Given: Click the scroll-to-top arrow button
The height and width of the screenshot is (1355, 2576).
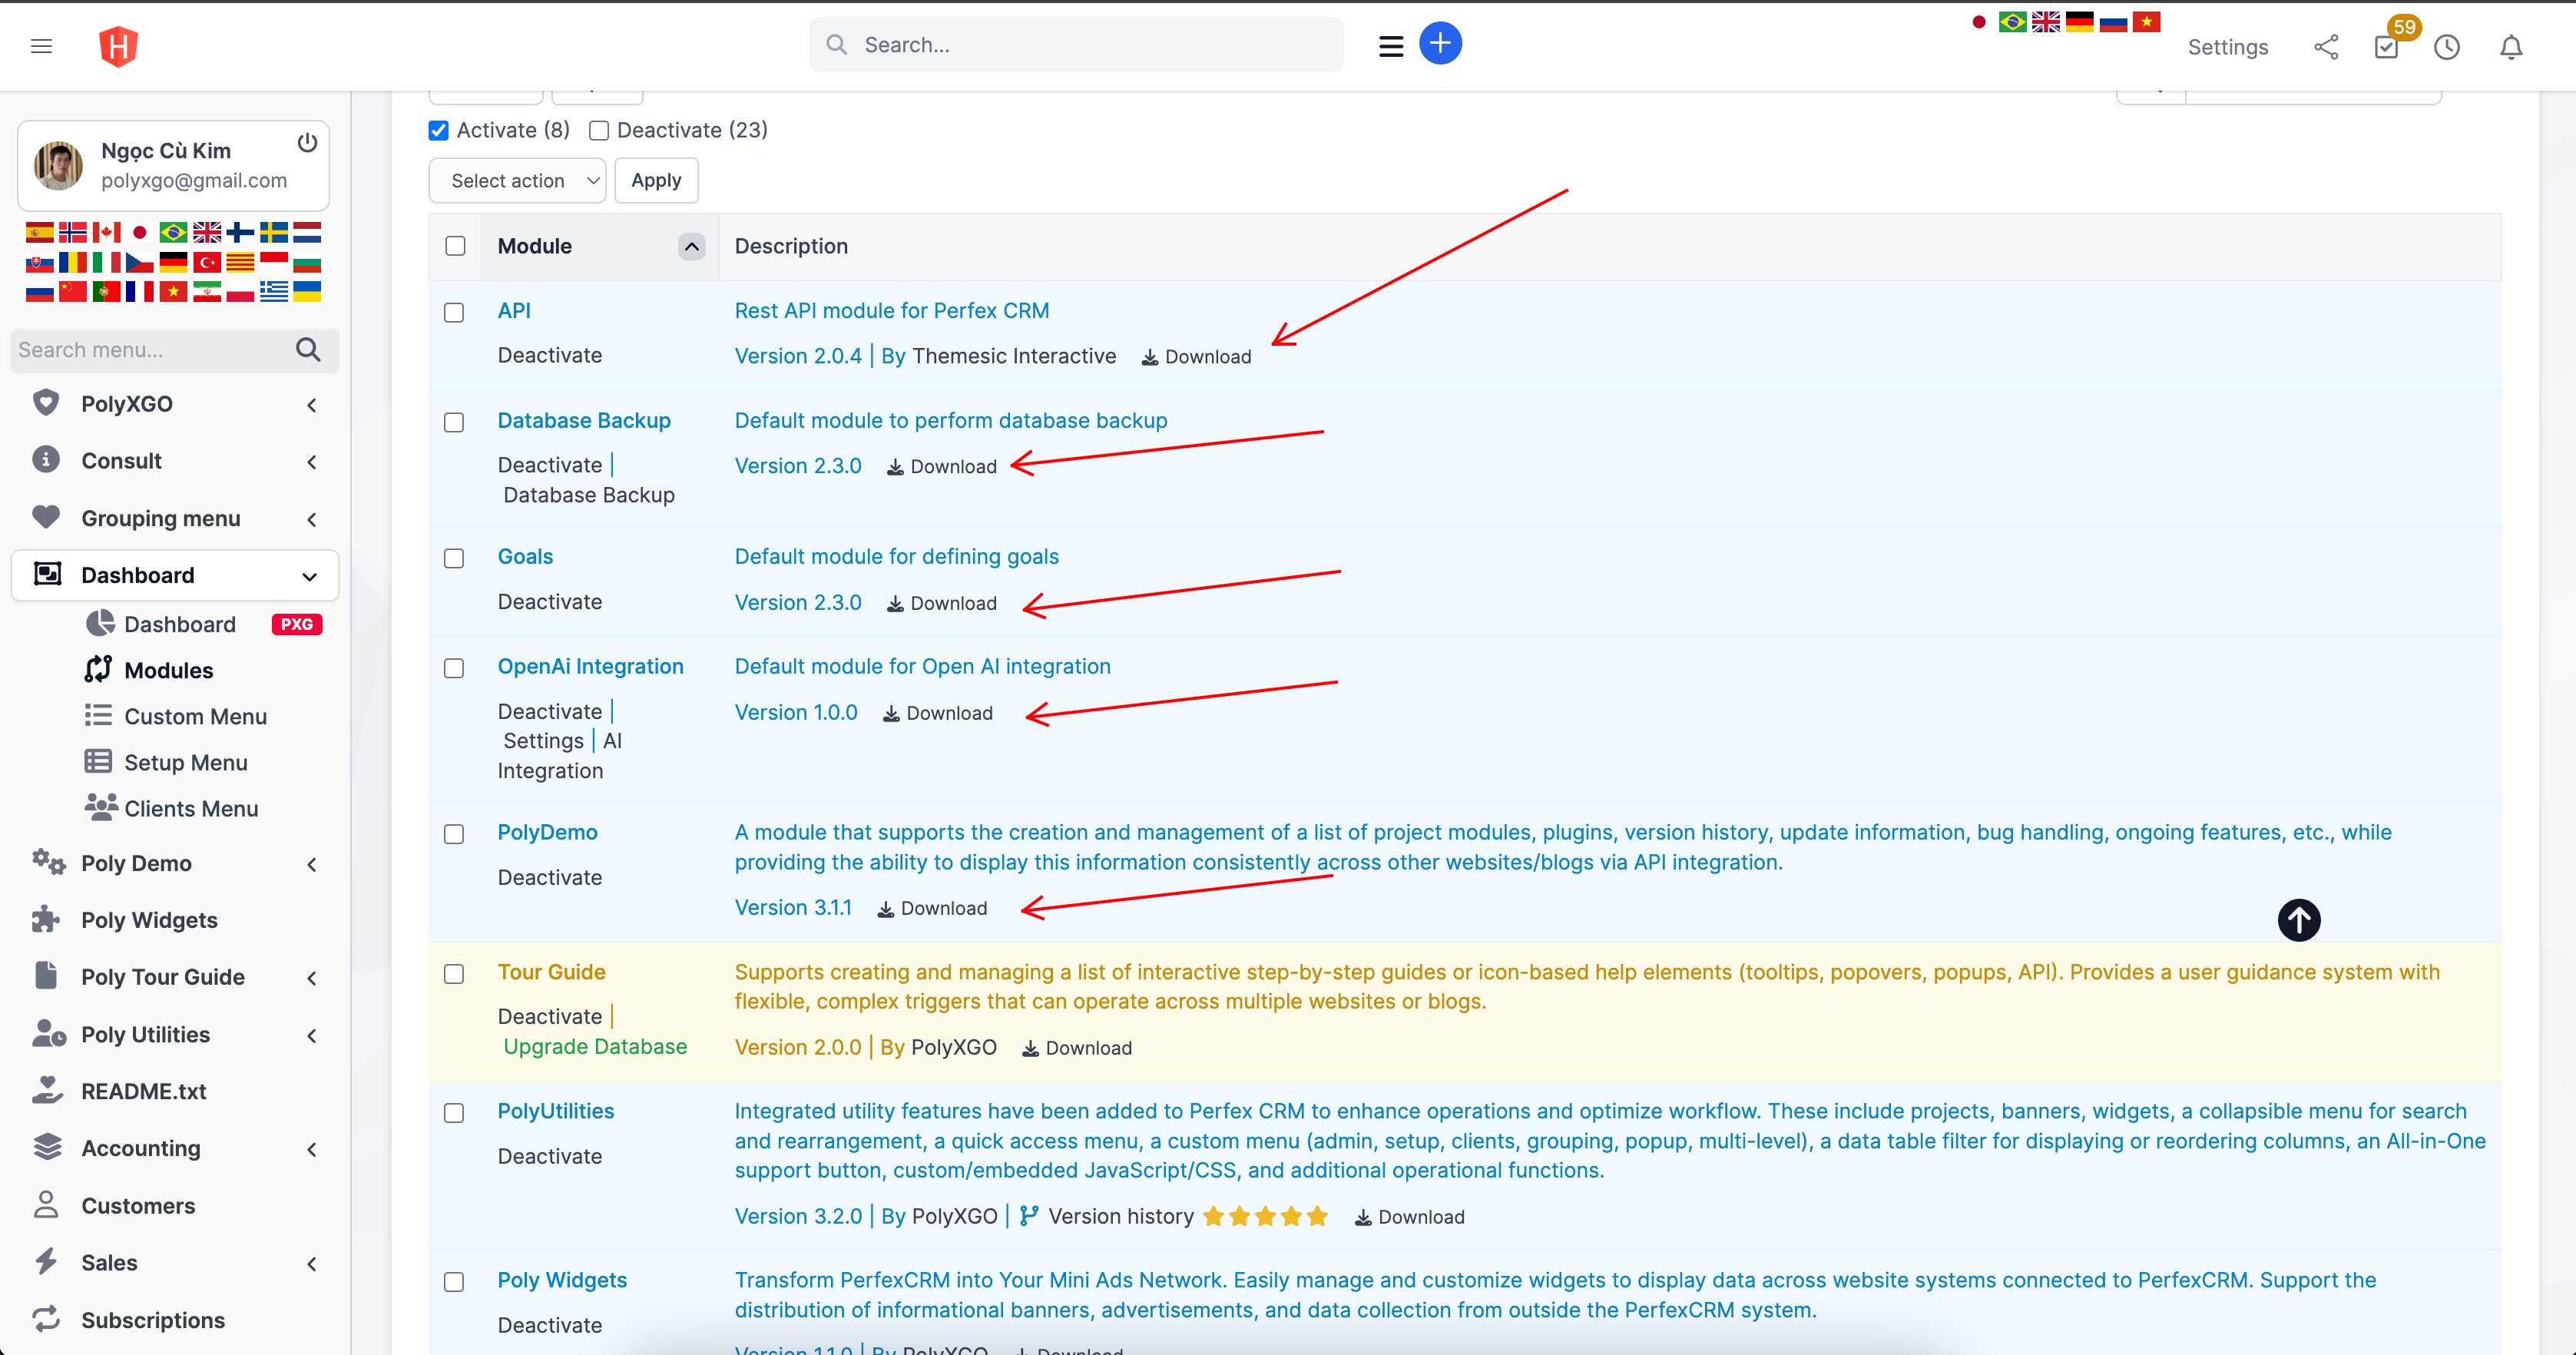Looking at the screenshot, I should 2298,920.
